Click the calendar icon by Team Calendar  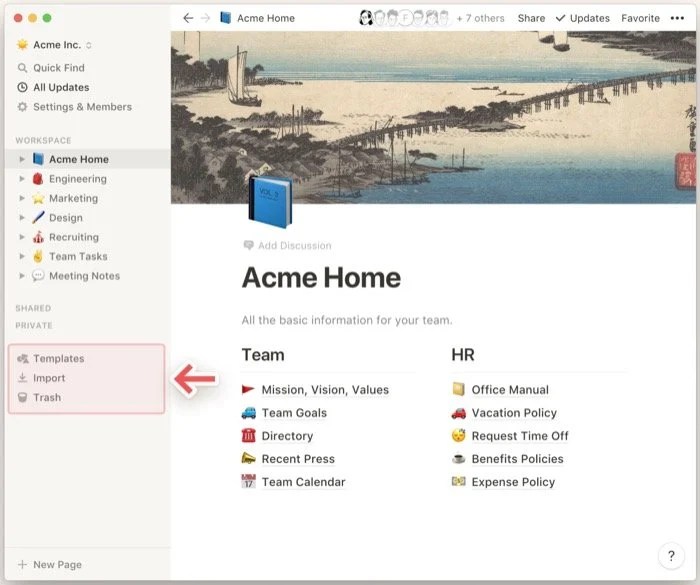[248, 481]
